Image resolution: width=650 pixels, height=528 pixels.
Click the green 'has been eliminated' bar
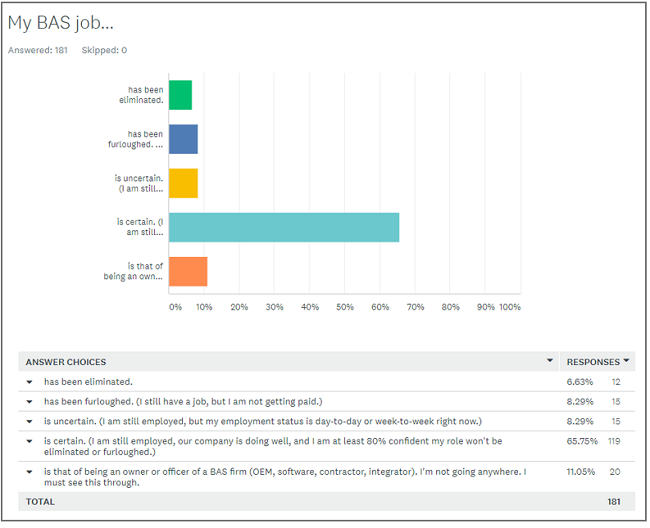[180, 95]
